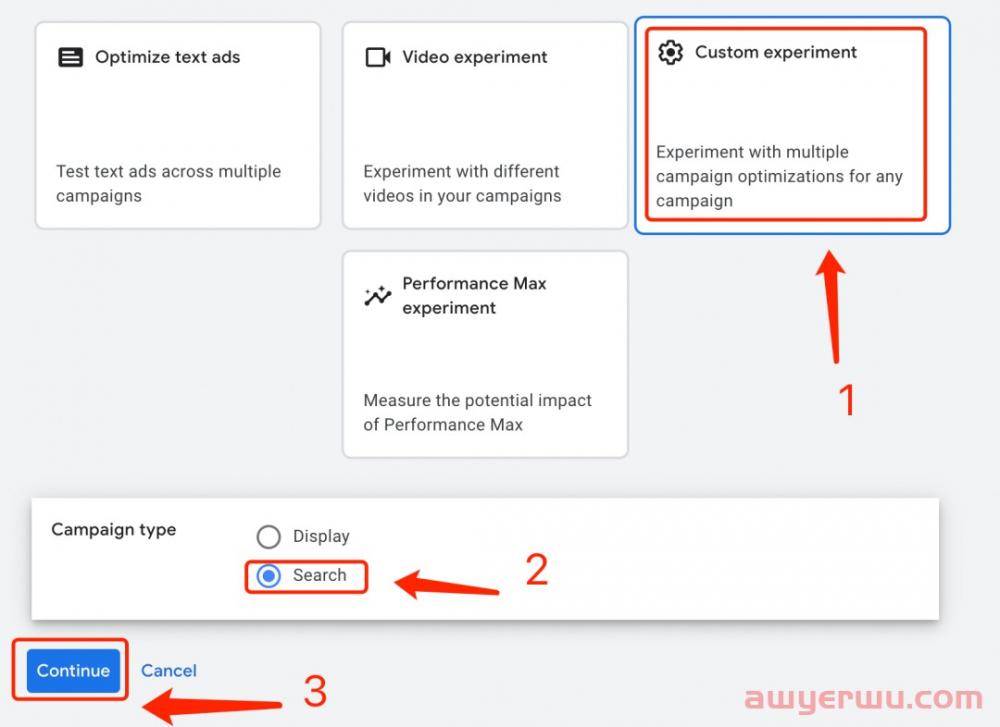Click 'Measure the potential impact' description text
The width and height of the screenshot is (1000, 727).
tap(478, 412)
